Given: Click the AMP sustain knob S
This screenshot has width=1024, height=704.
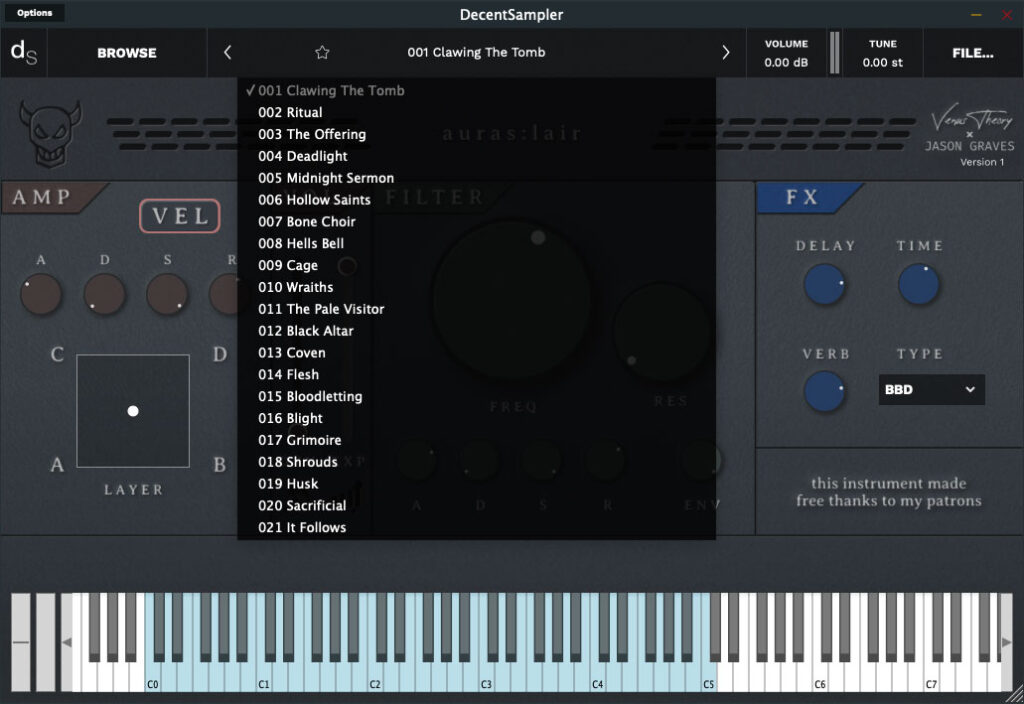Looking at the screenshot, I should (168, 295).
